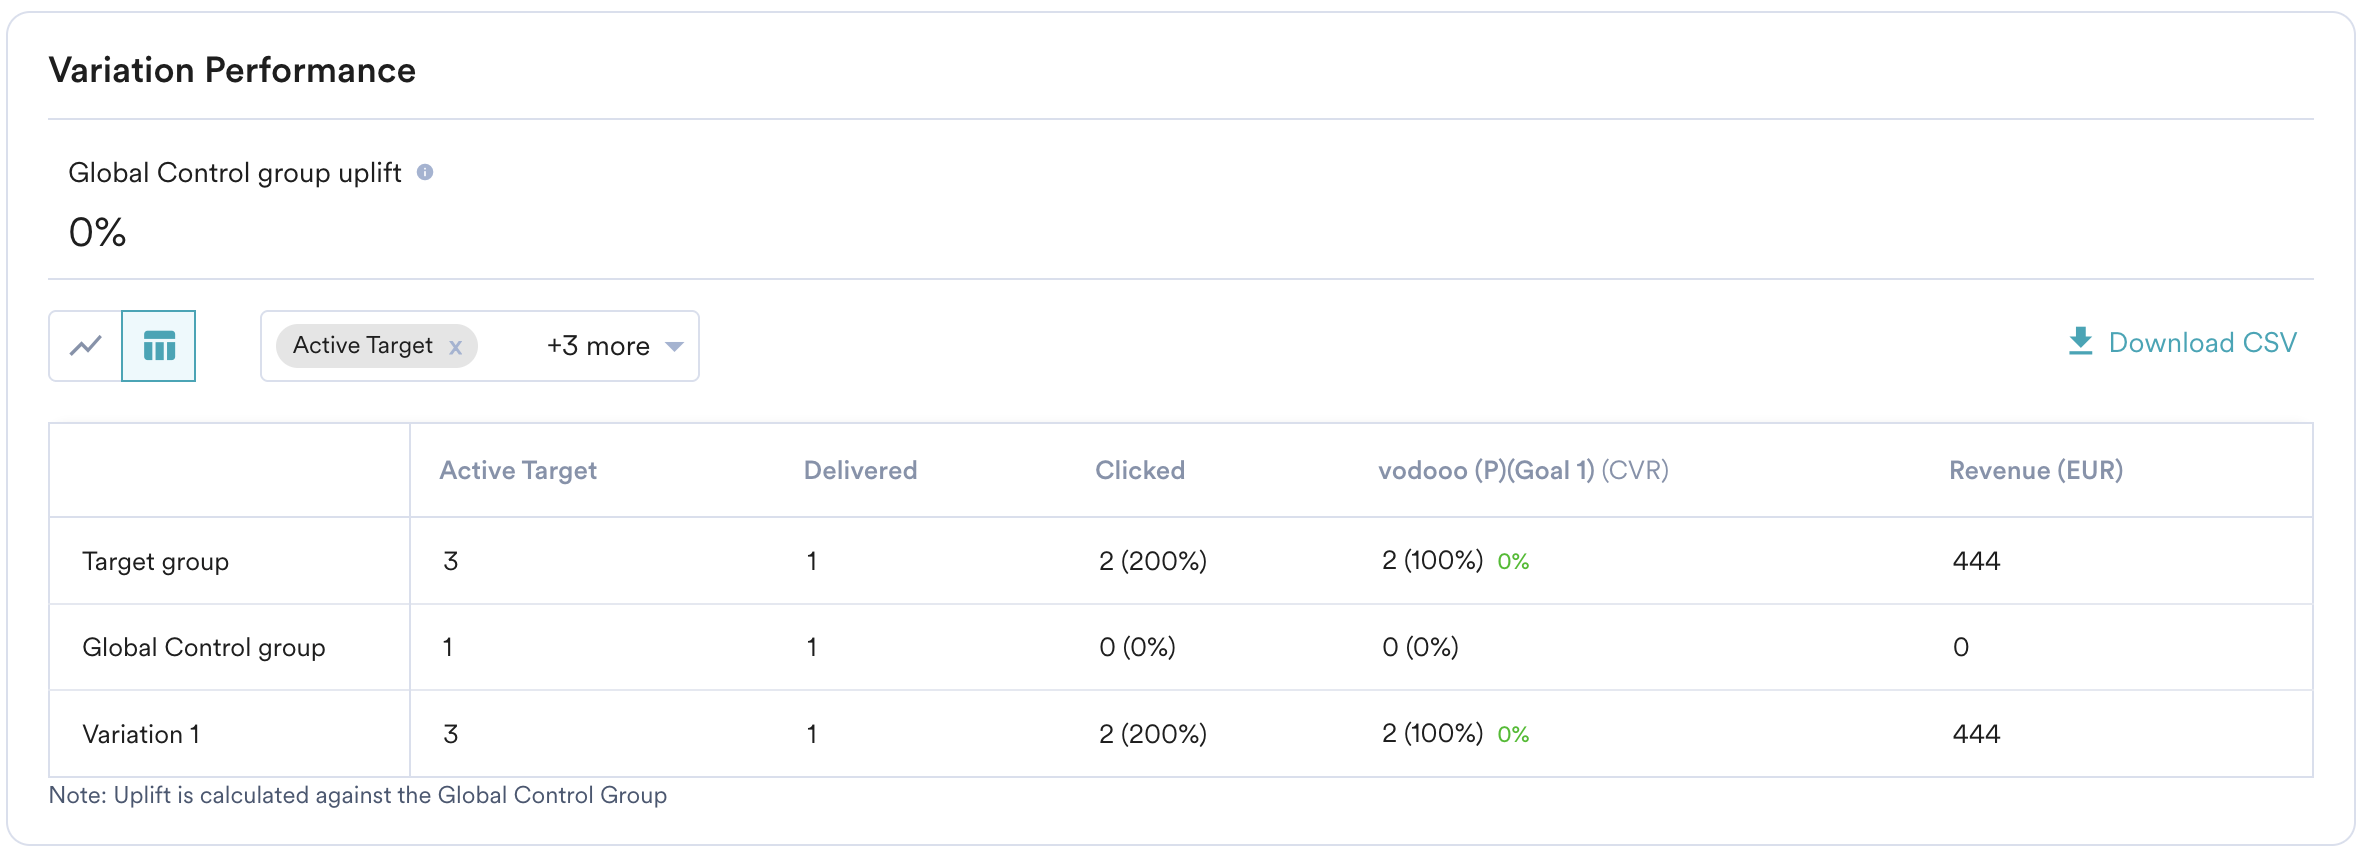Select the graph toggle icon on the left
This screenshot has height=854, width=2364.
[86, 345]
